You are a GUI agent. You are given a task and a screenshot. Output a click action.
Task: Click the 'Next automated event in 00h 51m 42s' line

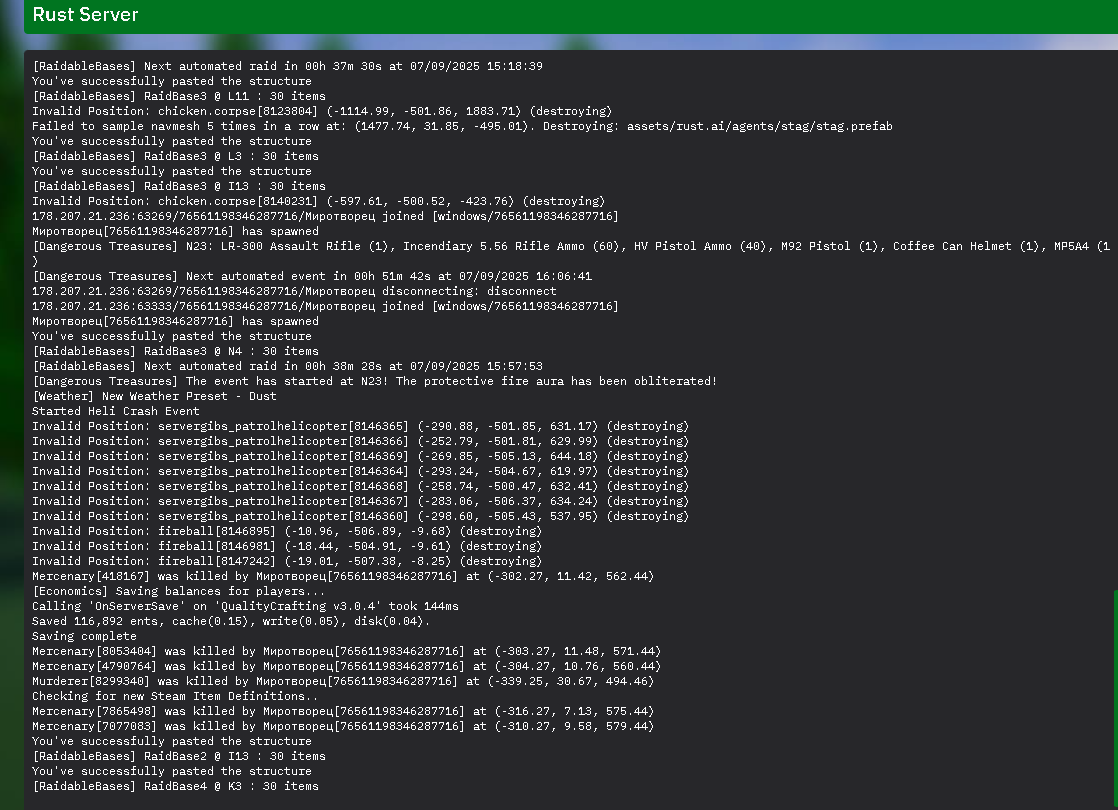point(312,276)
